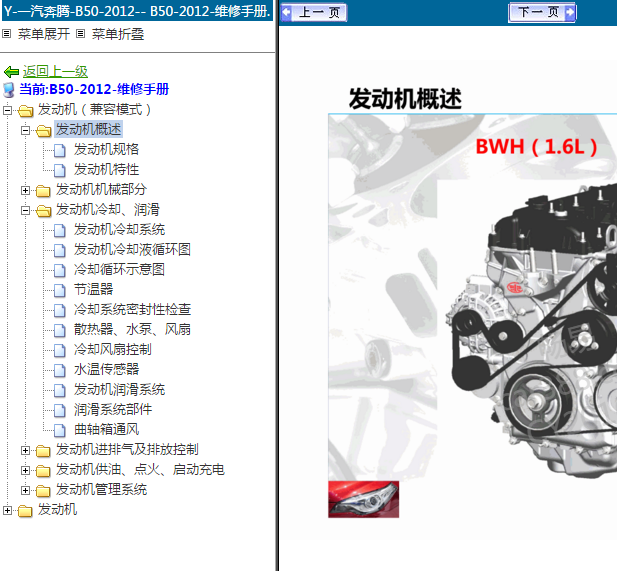The width and height of the screenshot is (617, 571).
Task: Open the 发动机润滑系统 page
Action: tap(119, 389)
